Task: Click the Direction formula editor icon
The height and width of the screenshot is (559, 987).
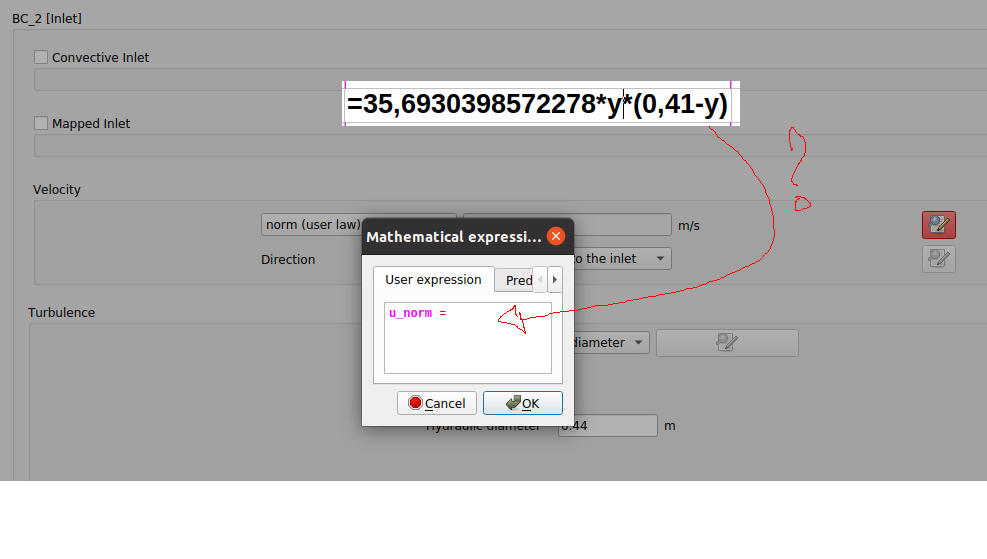Action: tap(938, 259)
